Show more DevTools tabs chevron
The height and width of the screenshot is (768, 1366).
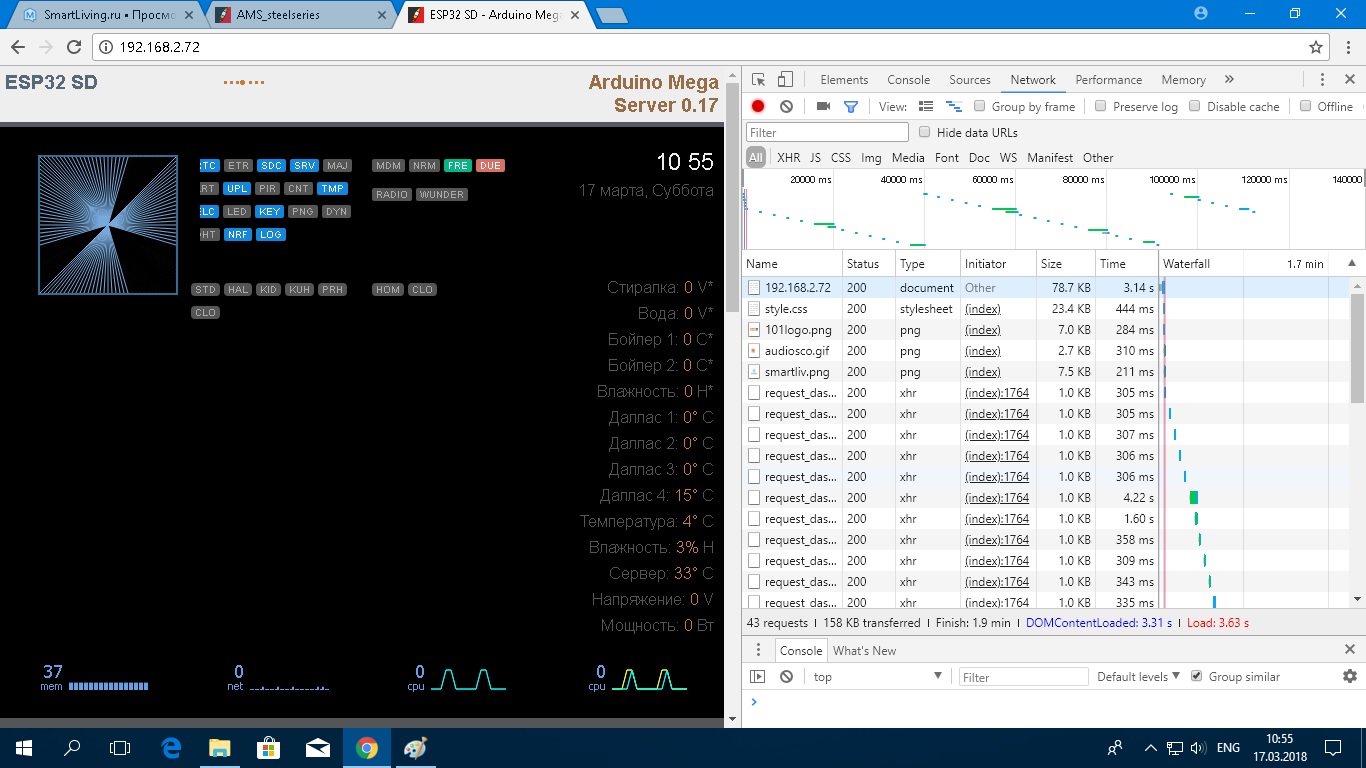click(x=1229, y=80)
